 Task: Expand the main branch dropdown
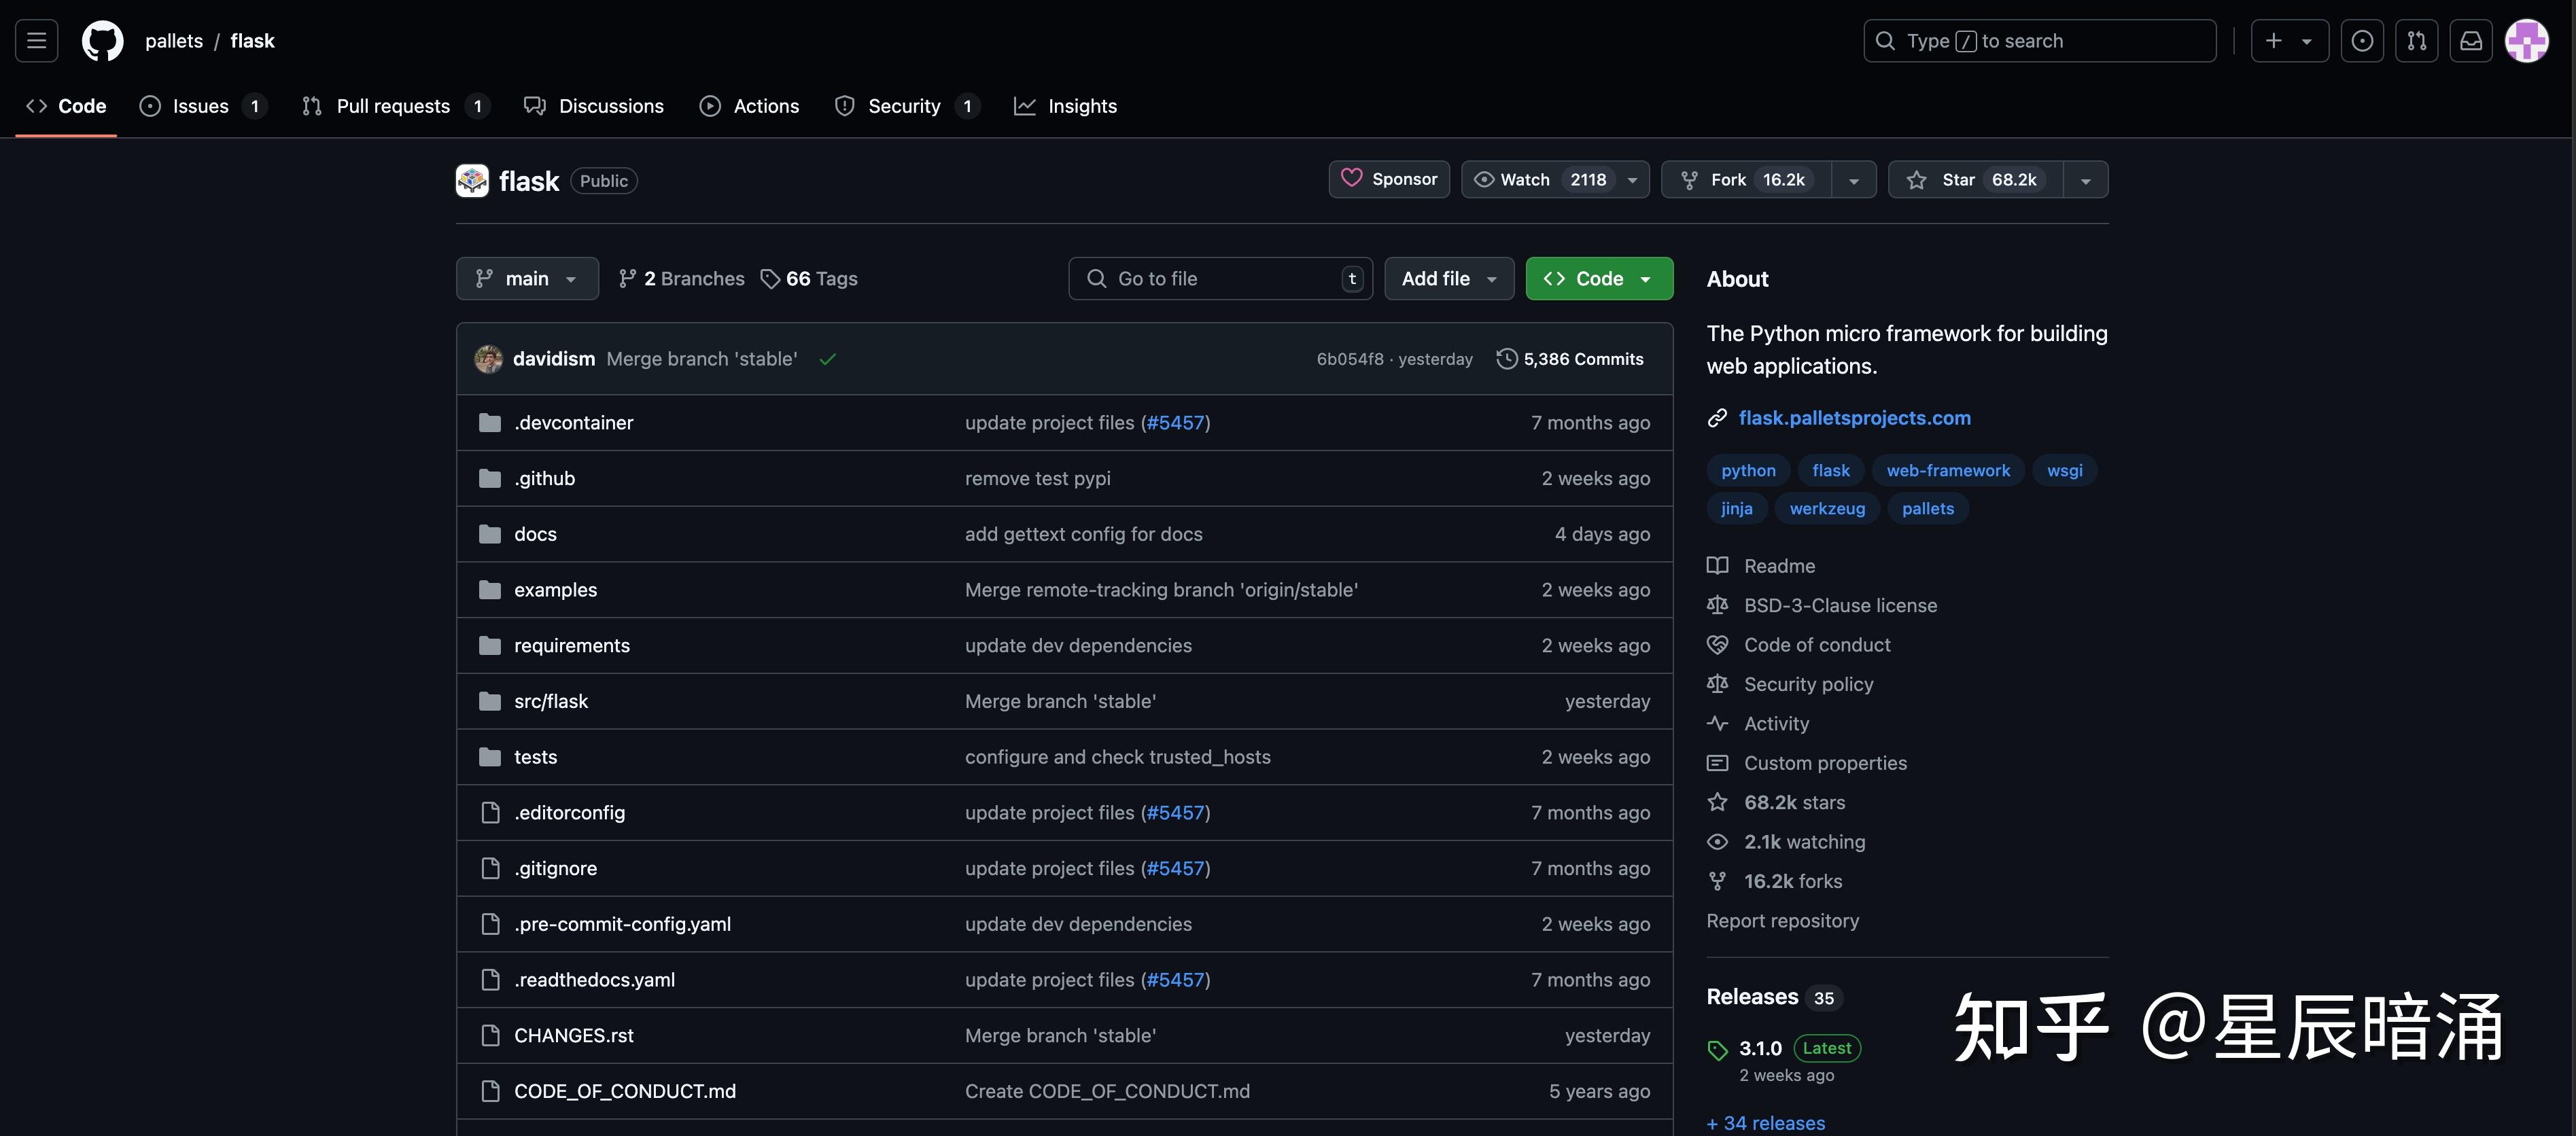tap(527, 279)
